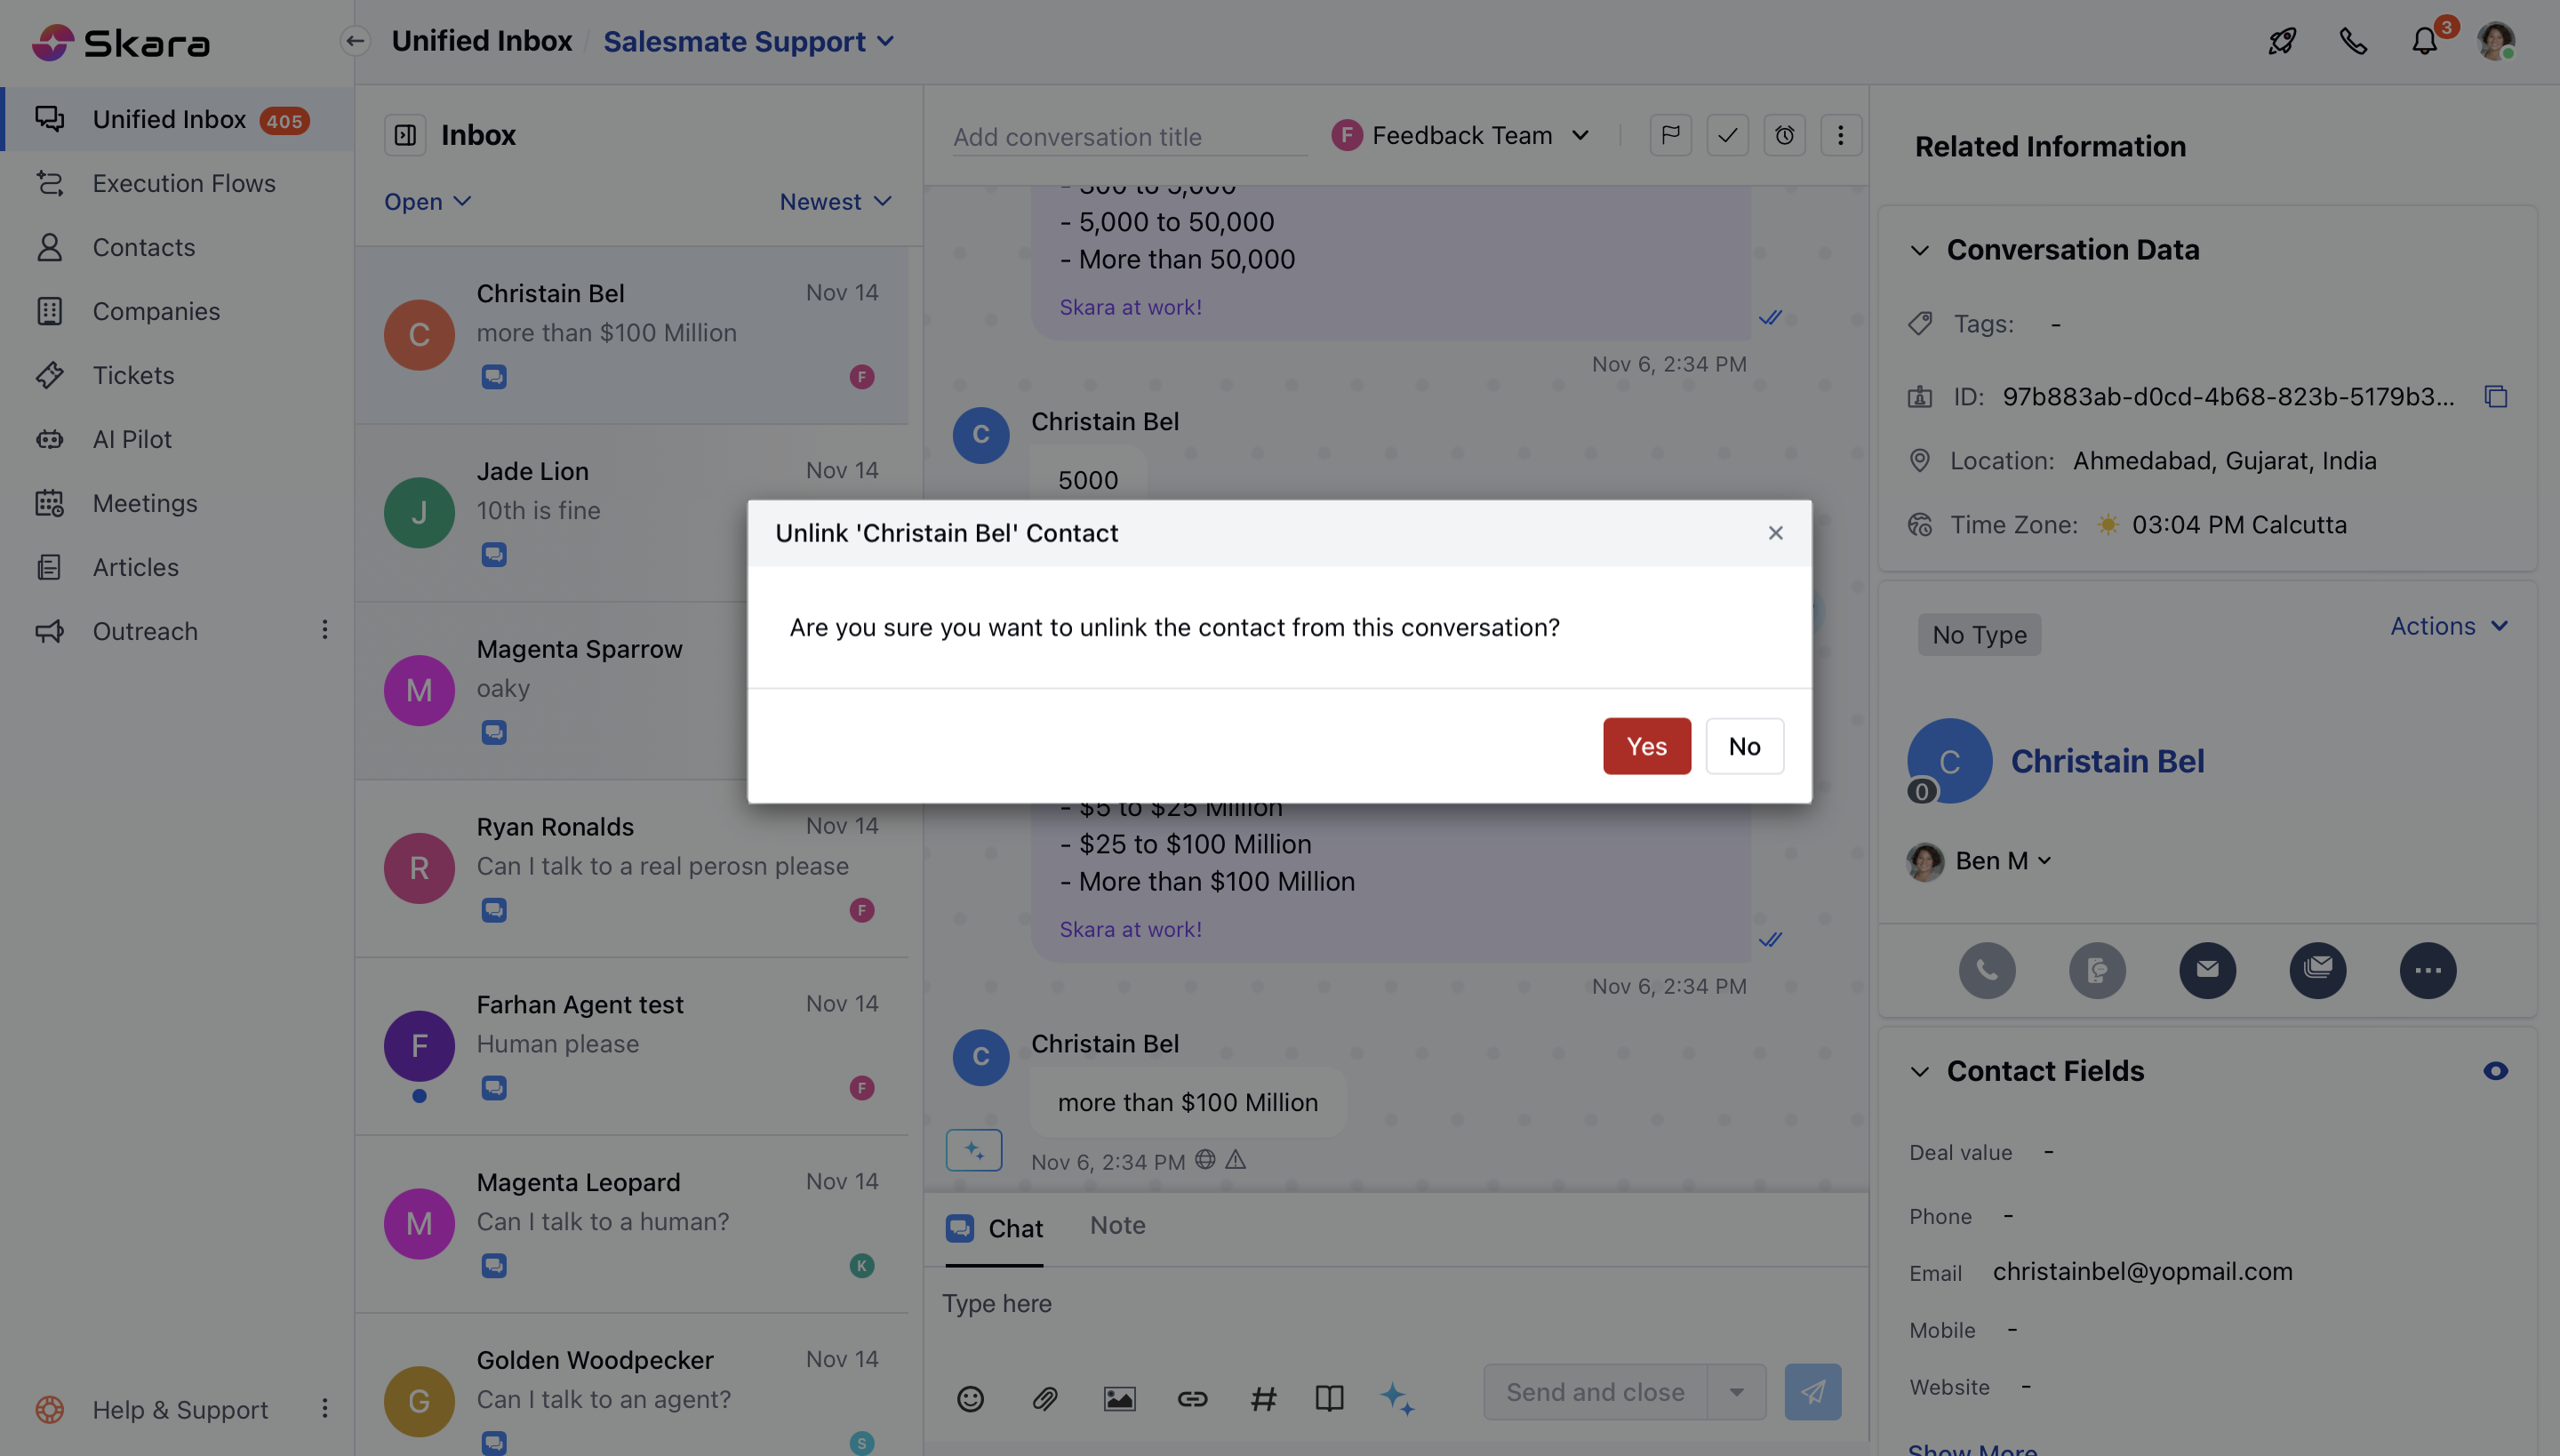Click the attachment paperclip icon
Viewport: 2560px width, 1456px height.
tap(1045, 1398)
